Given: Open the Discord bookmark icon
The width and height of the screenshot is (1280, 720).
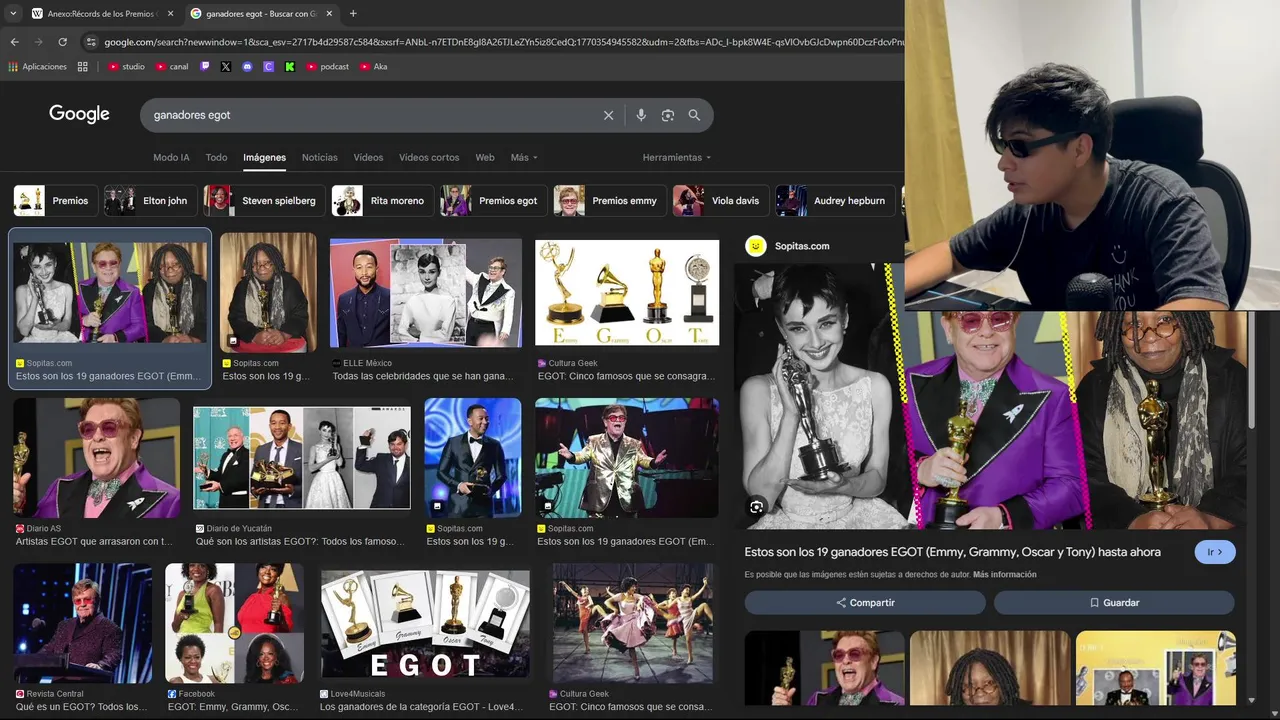Looking at the screenshot, I should (x=247, y=67).
